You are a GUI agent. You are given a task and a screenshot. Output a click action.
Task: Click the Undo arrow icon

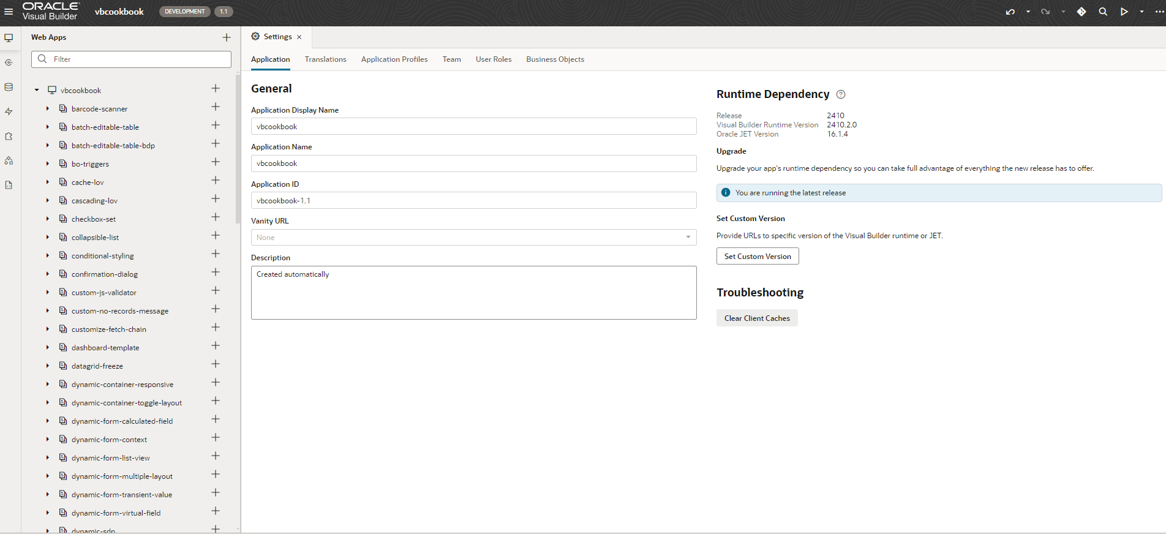[1010, 12]
